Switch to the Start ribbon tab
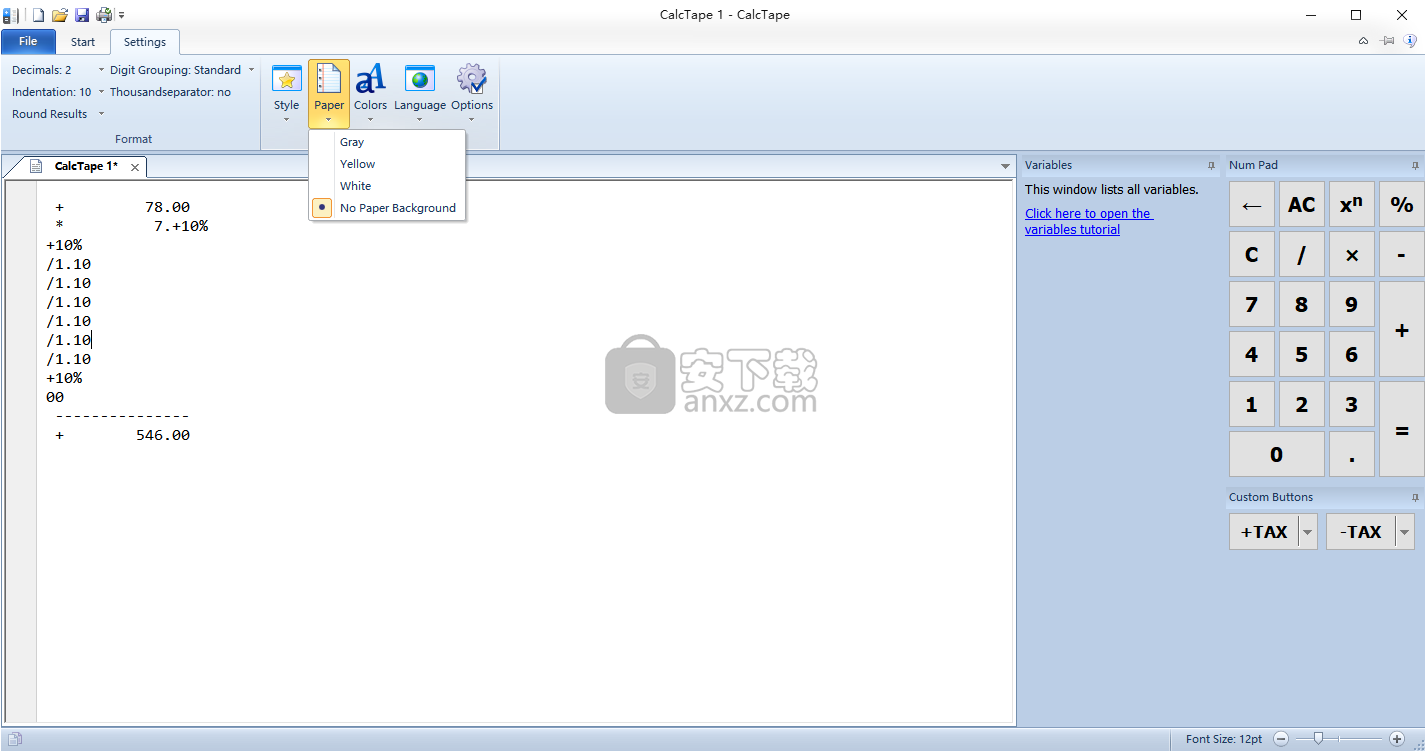This screenshot has width=1426, height=752. (83, 42)
